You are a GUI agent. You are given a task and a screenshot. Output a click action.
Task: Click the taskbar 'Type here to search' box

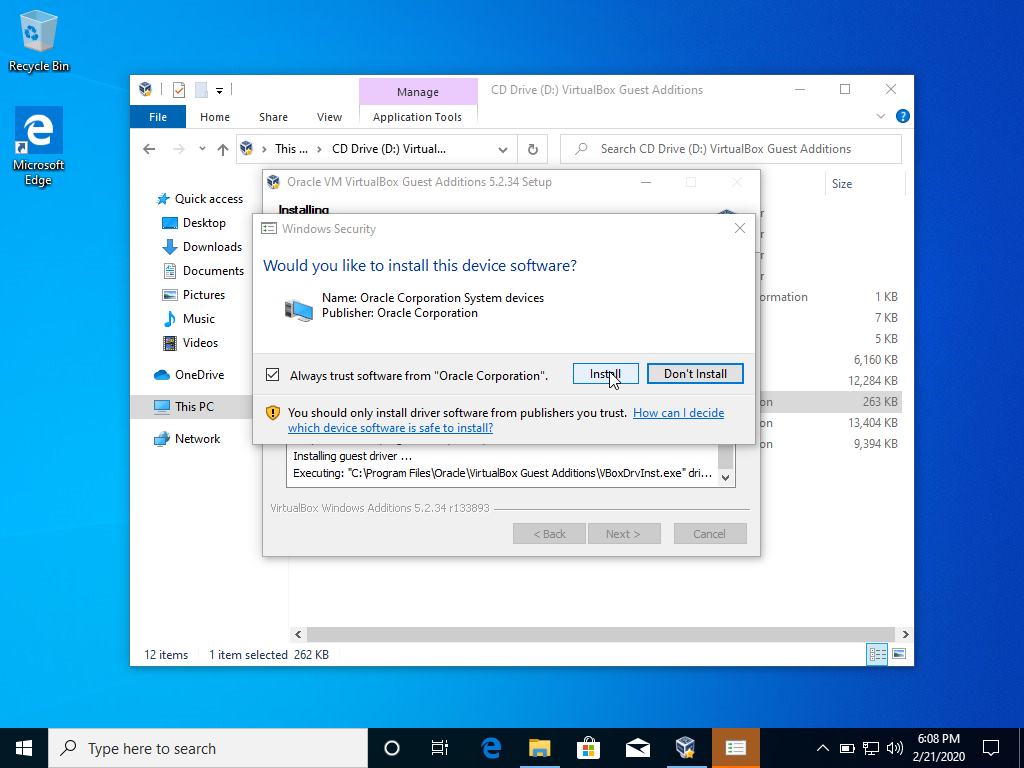(208, 748)
